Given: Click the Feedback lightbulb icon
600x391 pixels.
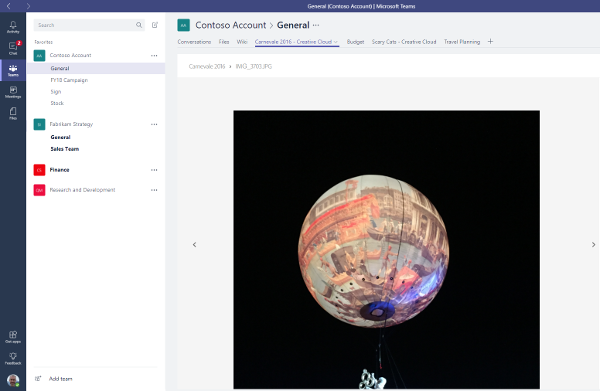Looking at the screenshot, I should [13, 358].
